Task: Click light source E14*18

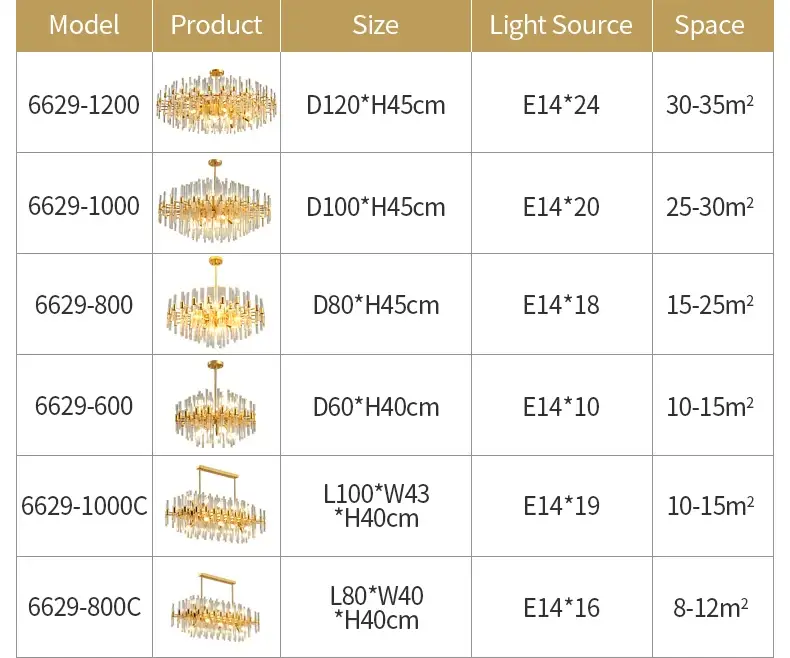Action: point(561,305)
